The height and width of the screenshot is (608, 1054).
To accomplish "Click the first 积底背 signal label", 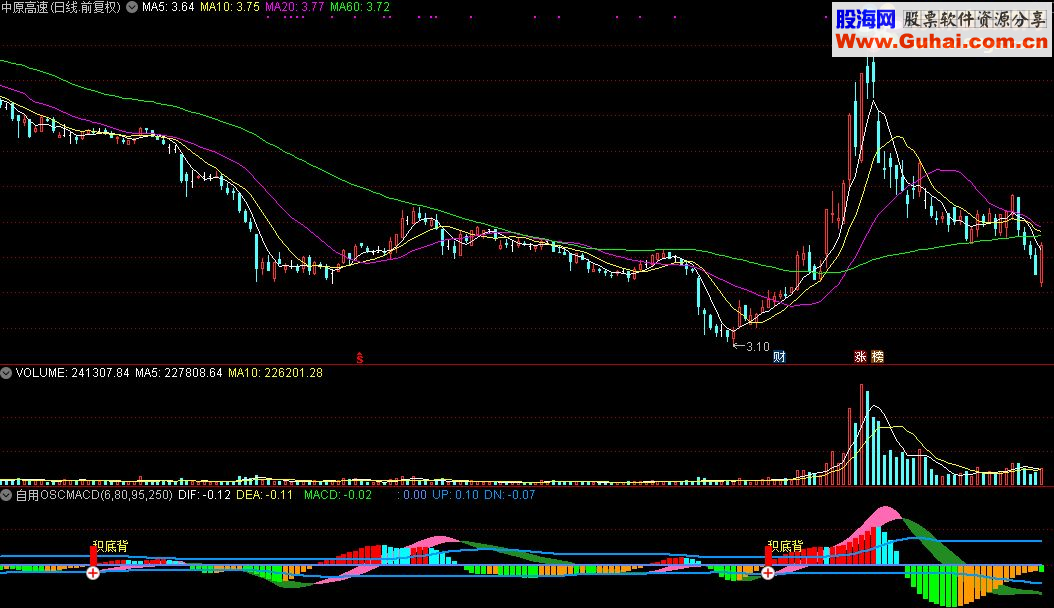I will pyautogui.click(x=110, y=546).
